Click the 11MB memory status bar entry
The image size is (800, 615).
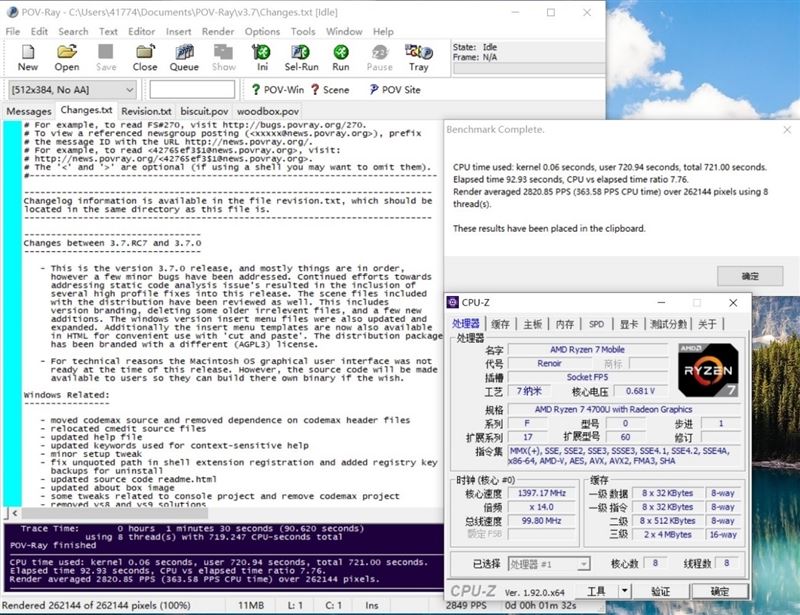click(251, 605)
